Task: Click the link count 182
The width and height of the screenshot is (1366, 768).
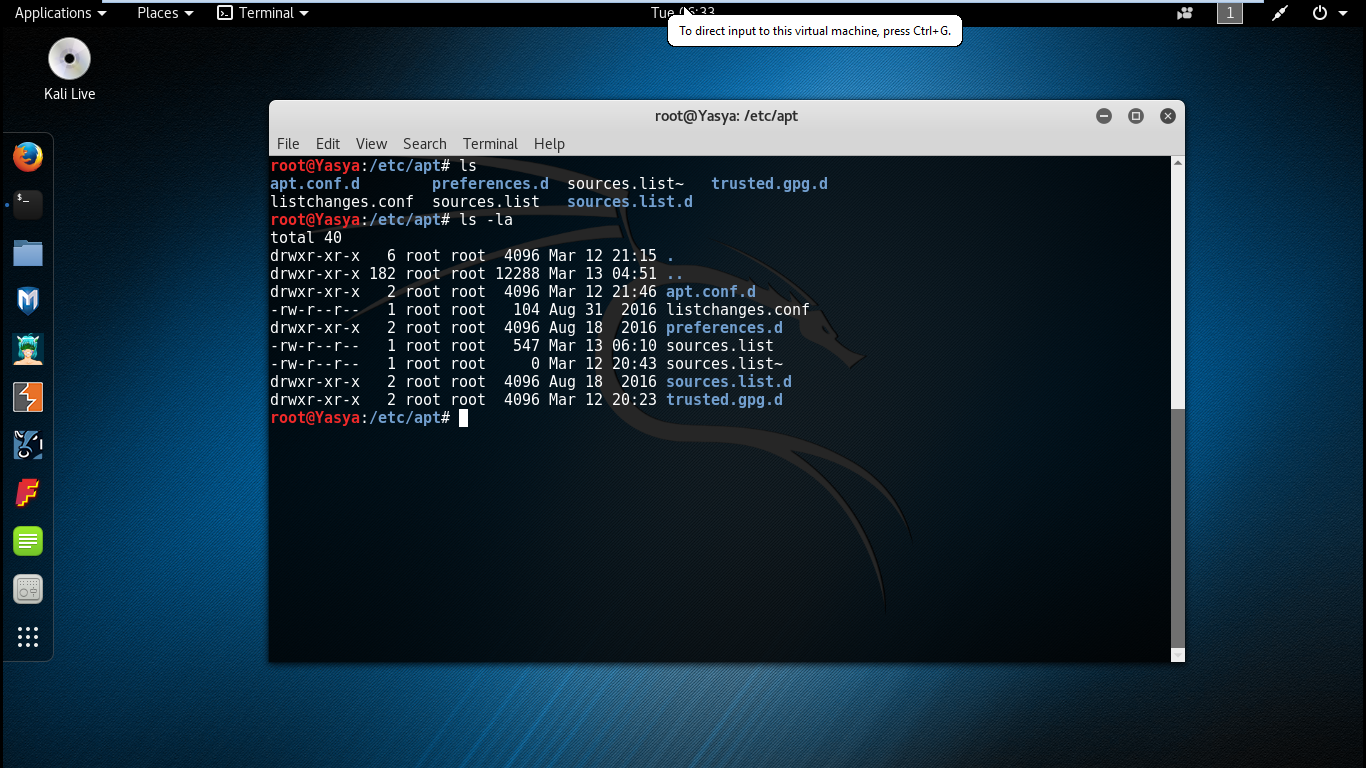Action: tap(382, 274)
